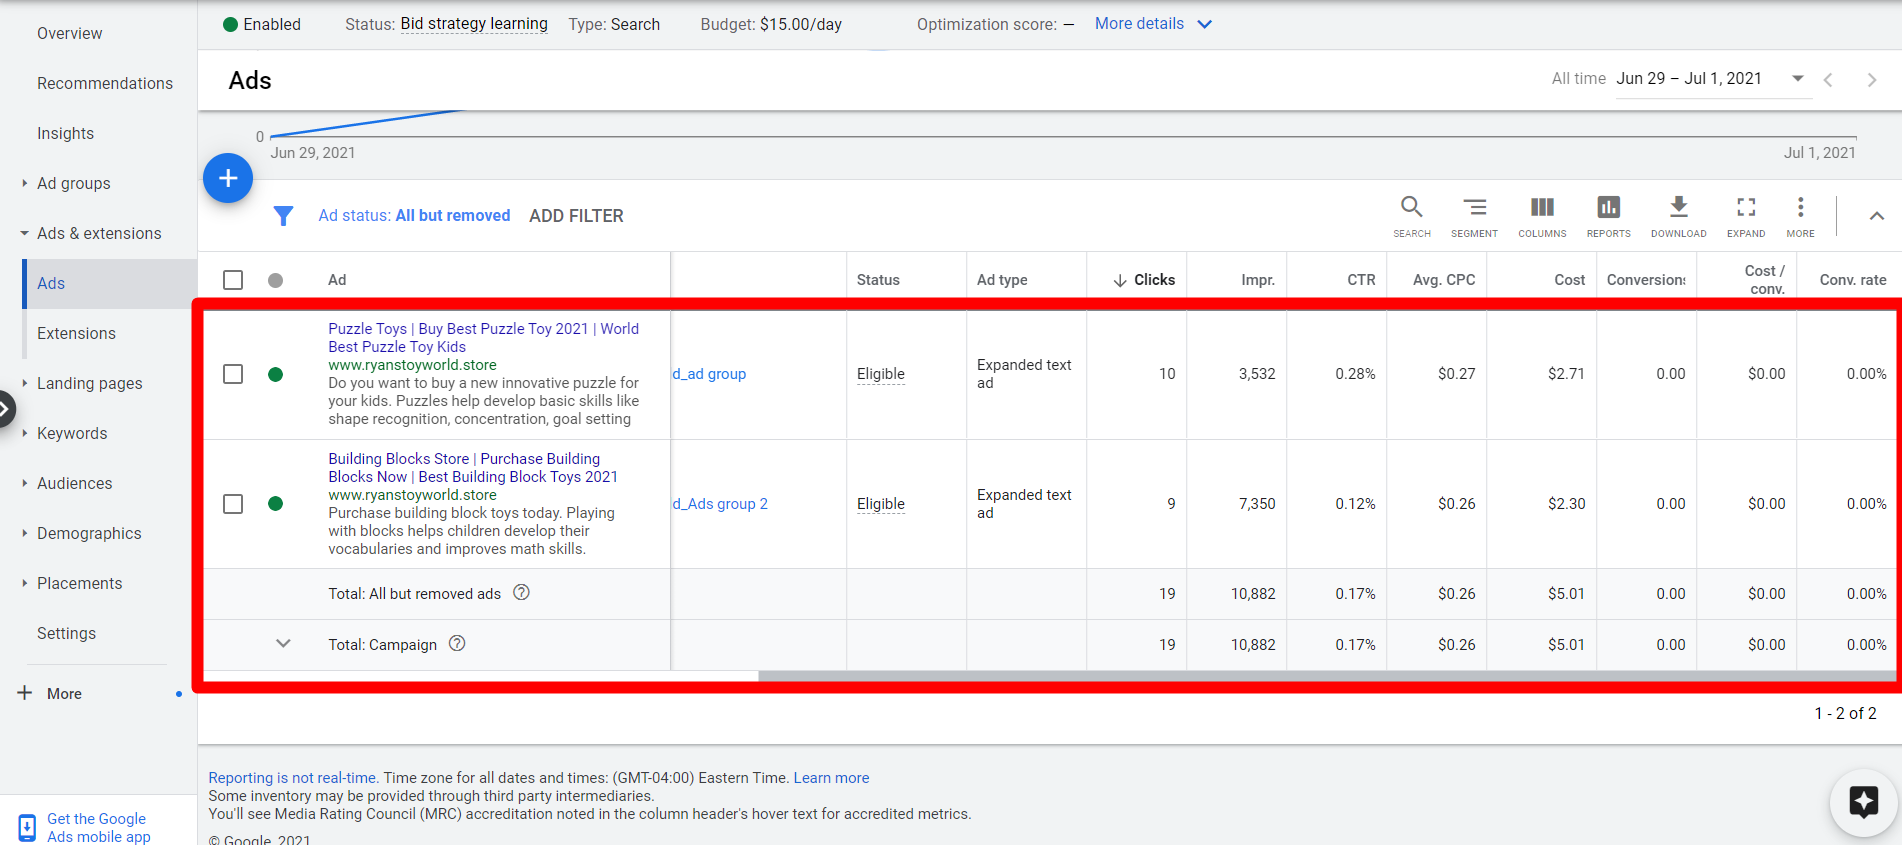Click the blue plus create-ad button
Image resolution: width=1902 pixels, height=845 pixels.
click(228, 178)
